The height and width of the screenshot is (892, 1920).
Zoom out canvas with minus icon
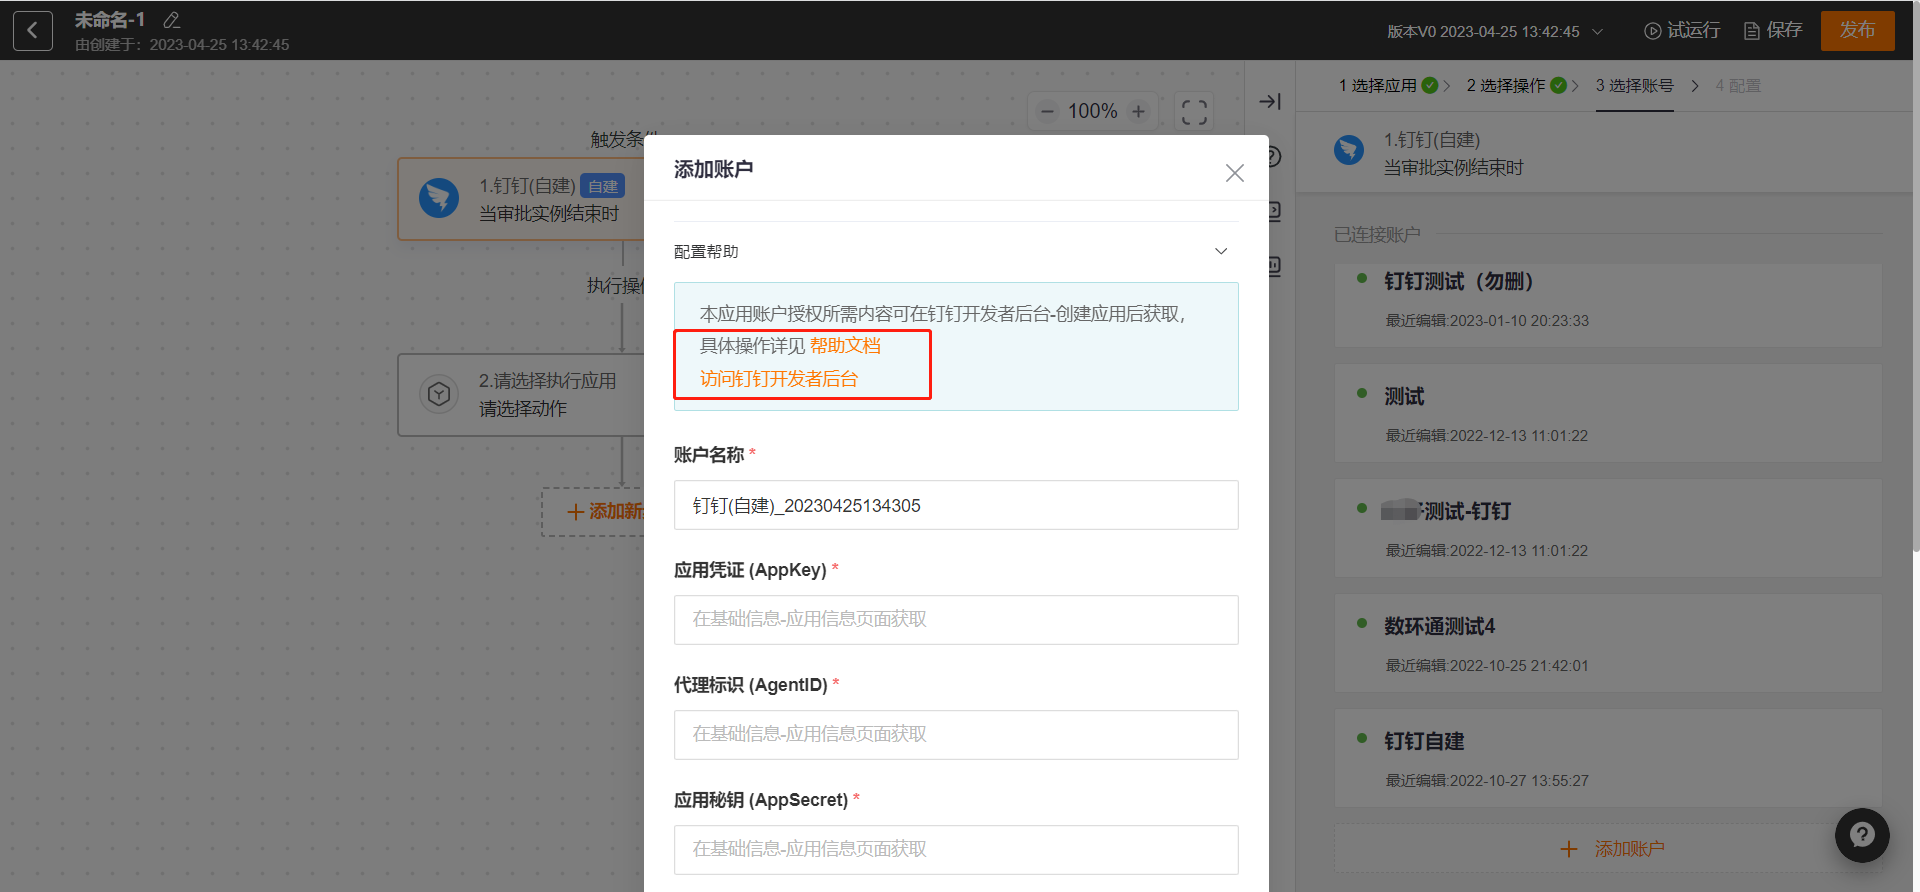pyautogui.click(x=1047, y=111)
